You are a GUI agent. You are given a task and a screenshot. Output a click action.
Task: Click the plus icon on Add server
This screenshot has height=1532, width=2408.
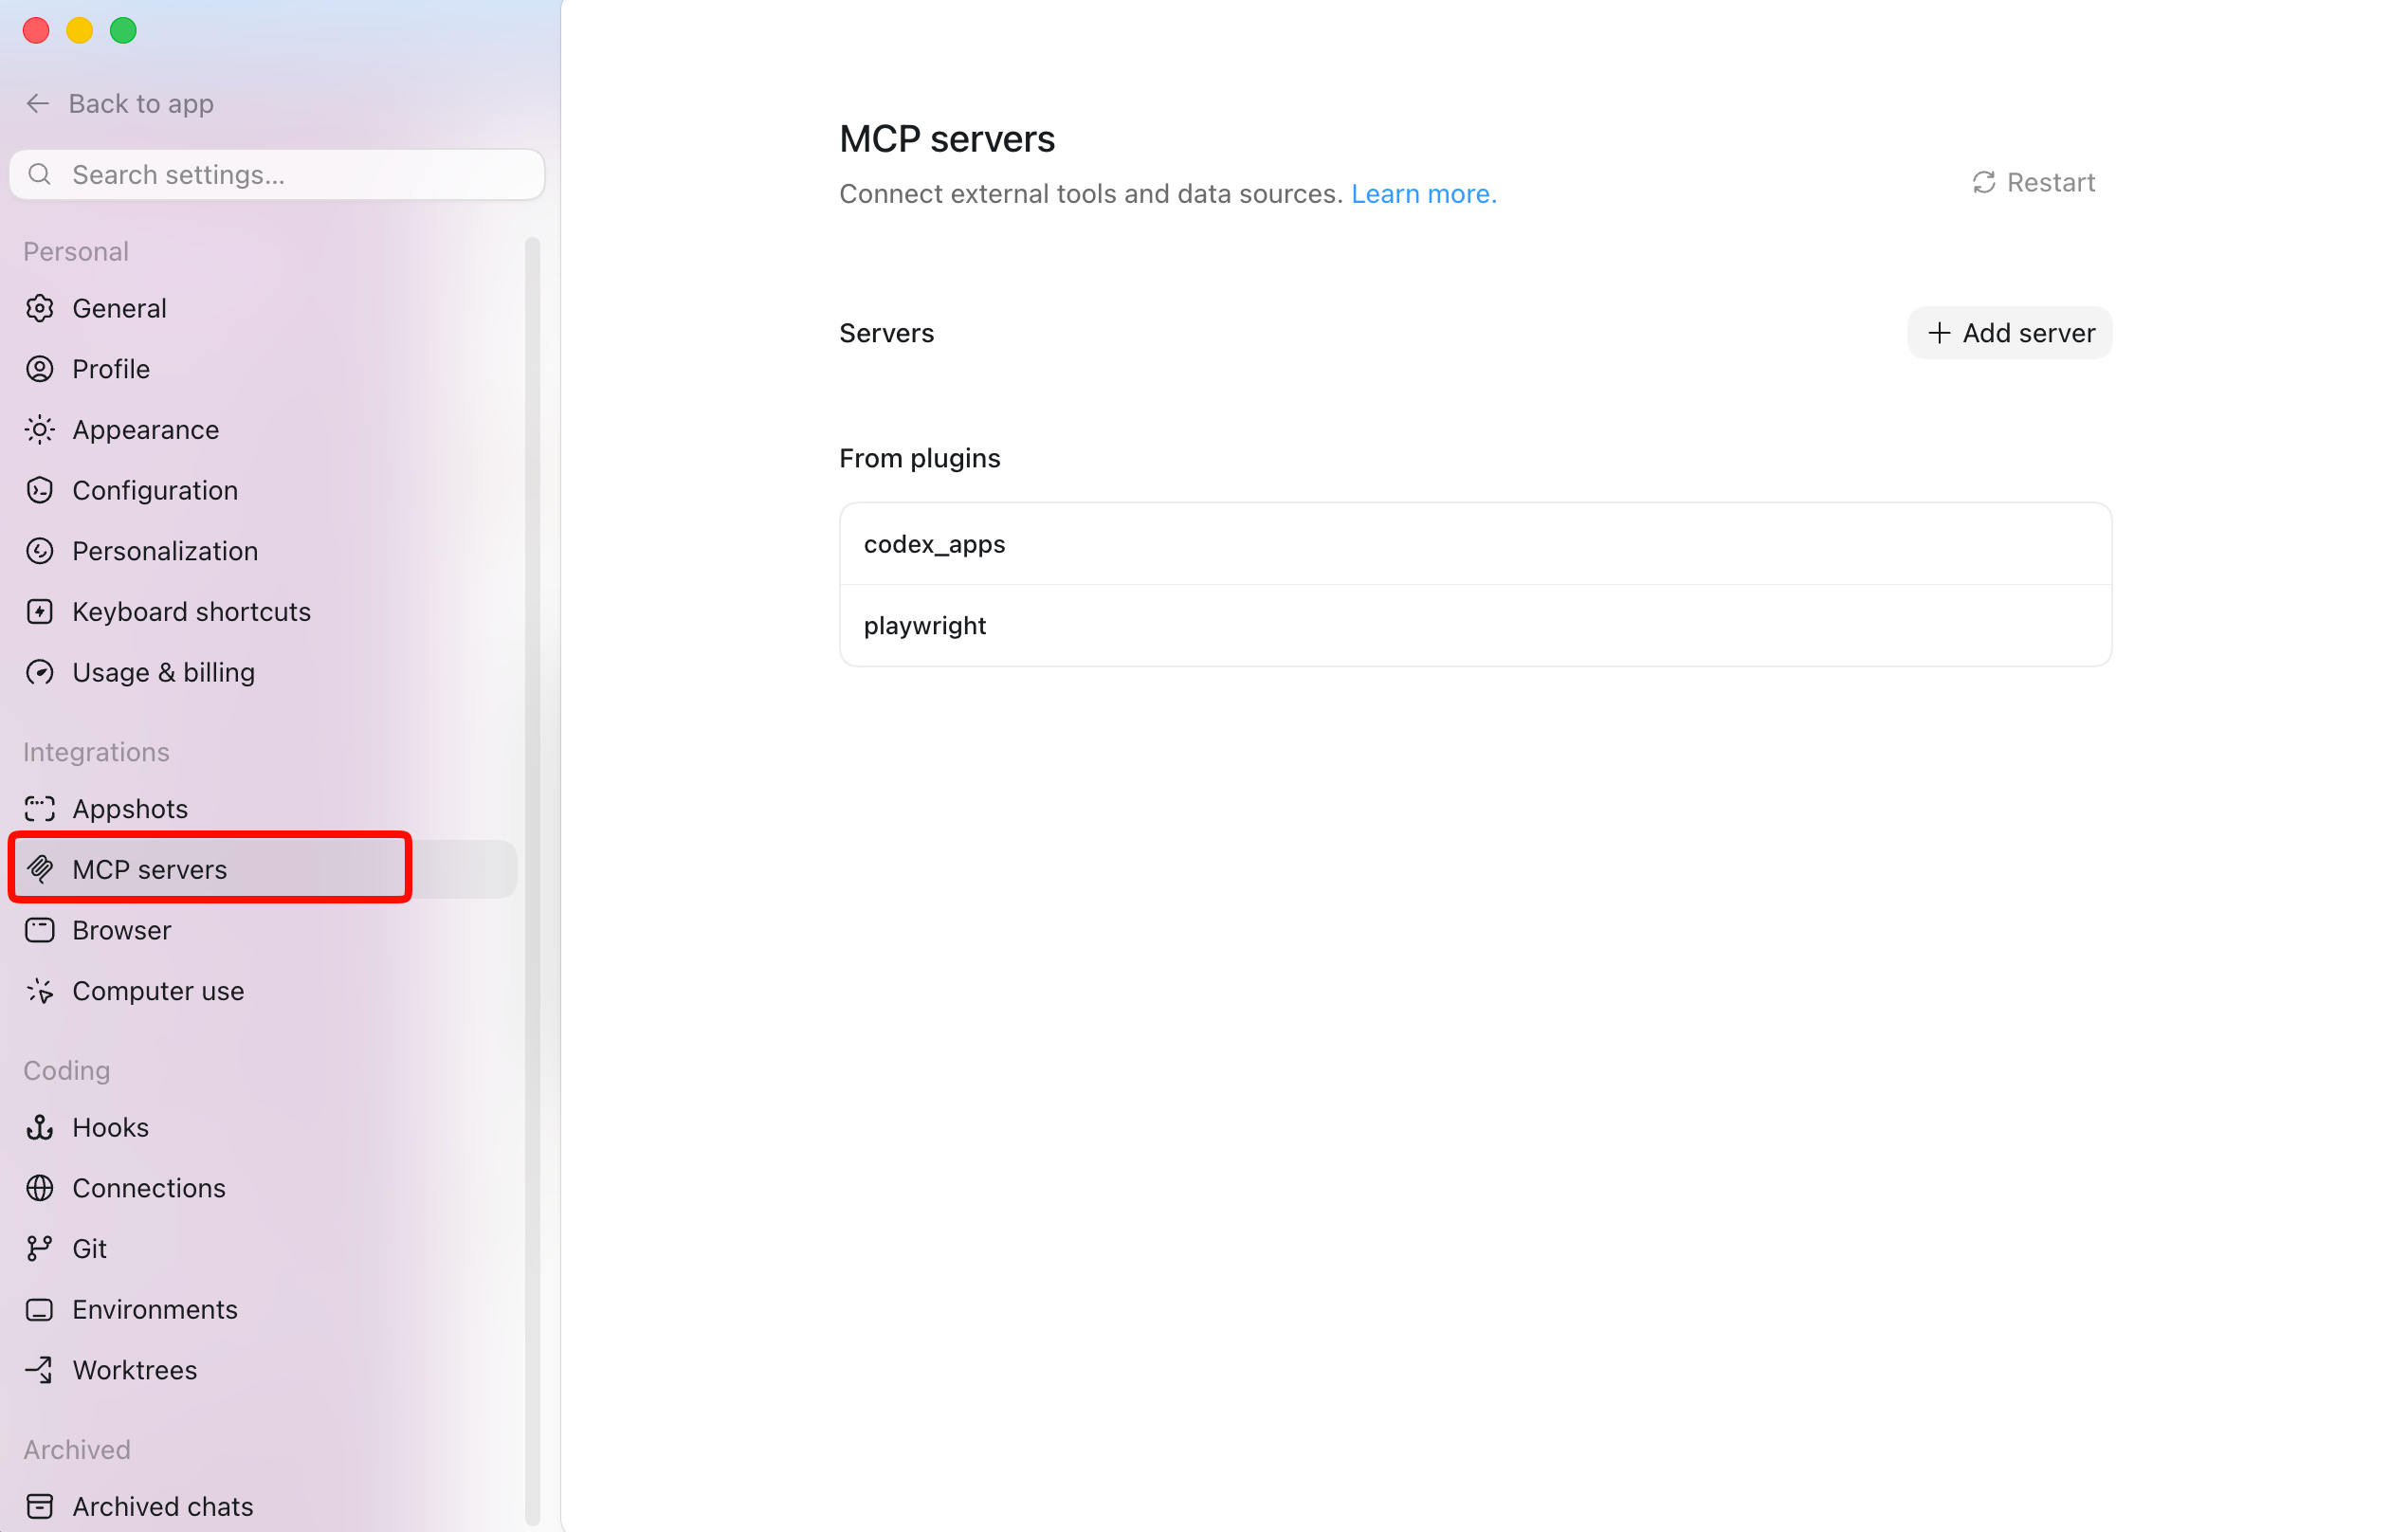(x=1939, y=333)
